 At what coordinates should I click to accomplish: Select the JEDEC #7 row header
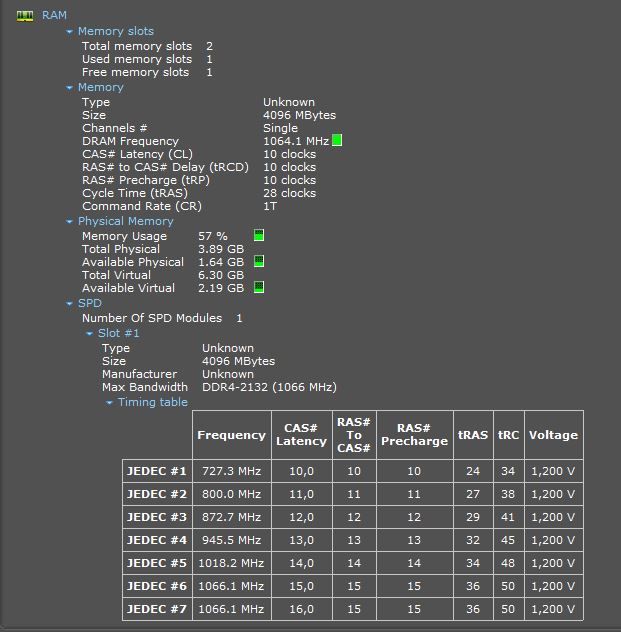click(x=157, y=609)
